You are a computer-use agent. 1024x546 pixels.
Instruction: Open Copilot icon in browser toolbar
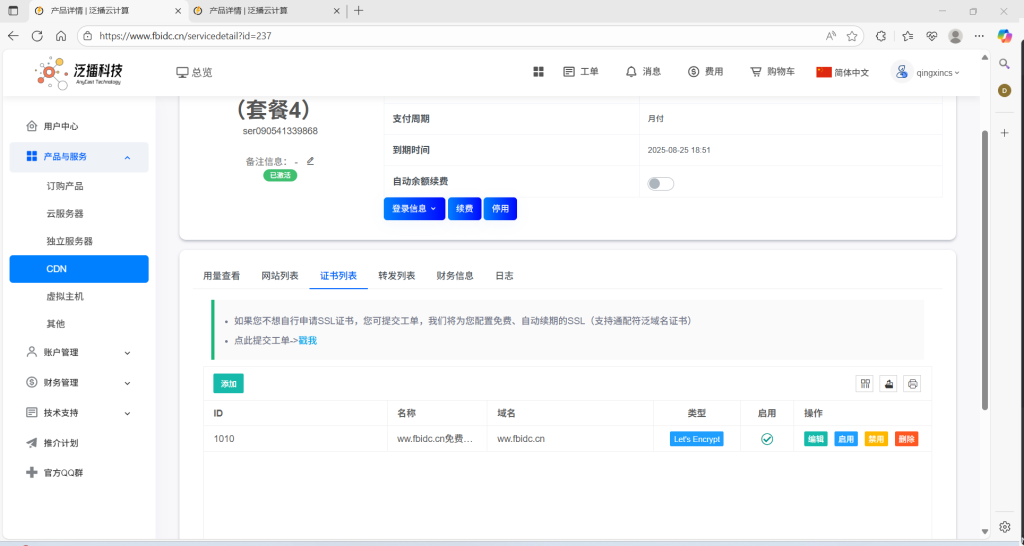coord(1004,36)
